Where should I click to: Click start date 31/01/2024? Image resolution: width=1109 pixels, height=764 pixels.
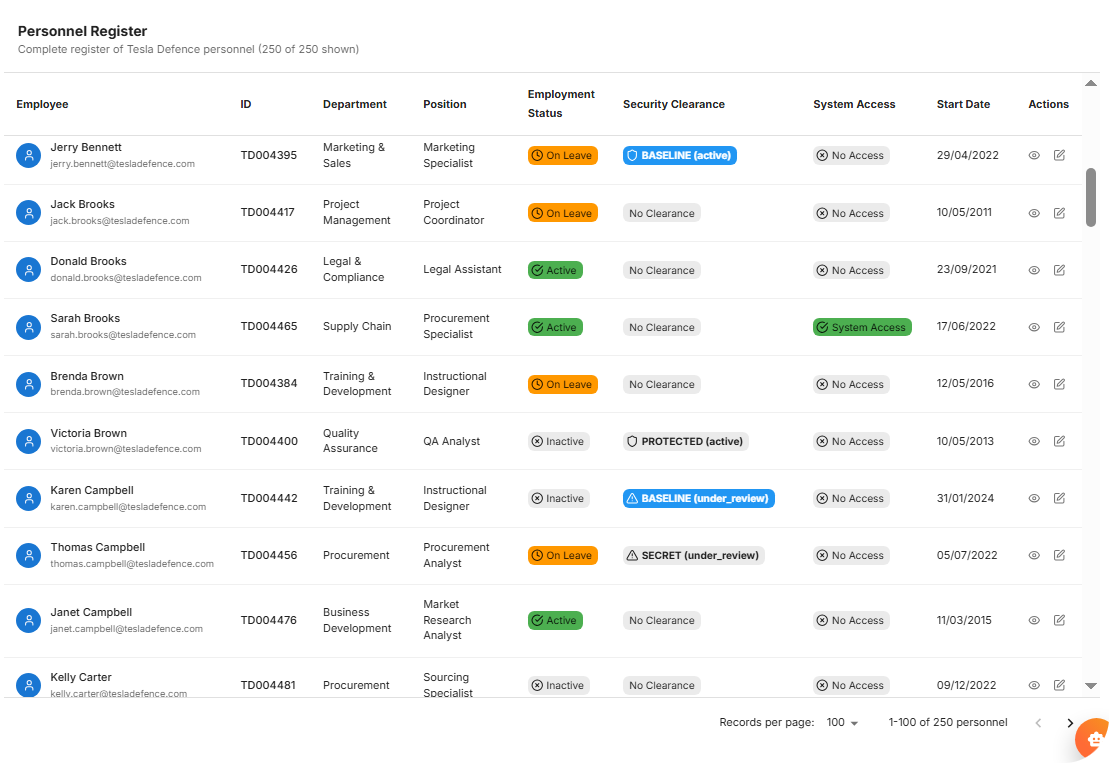point(965,499)
